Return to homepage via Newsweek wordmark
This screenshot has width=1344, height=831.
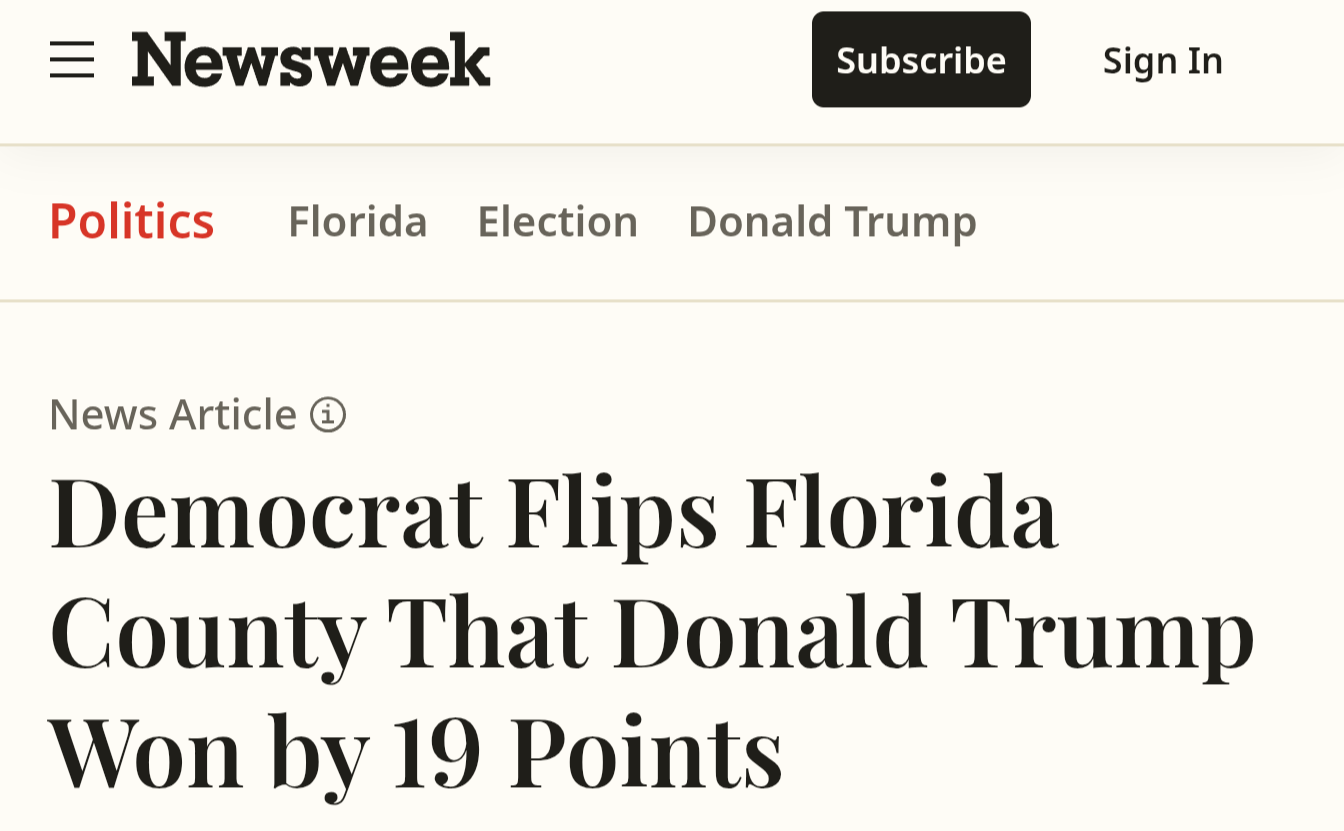[x=311, y=60]
